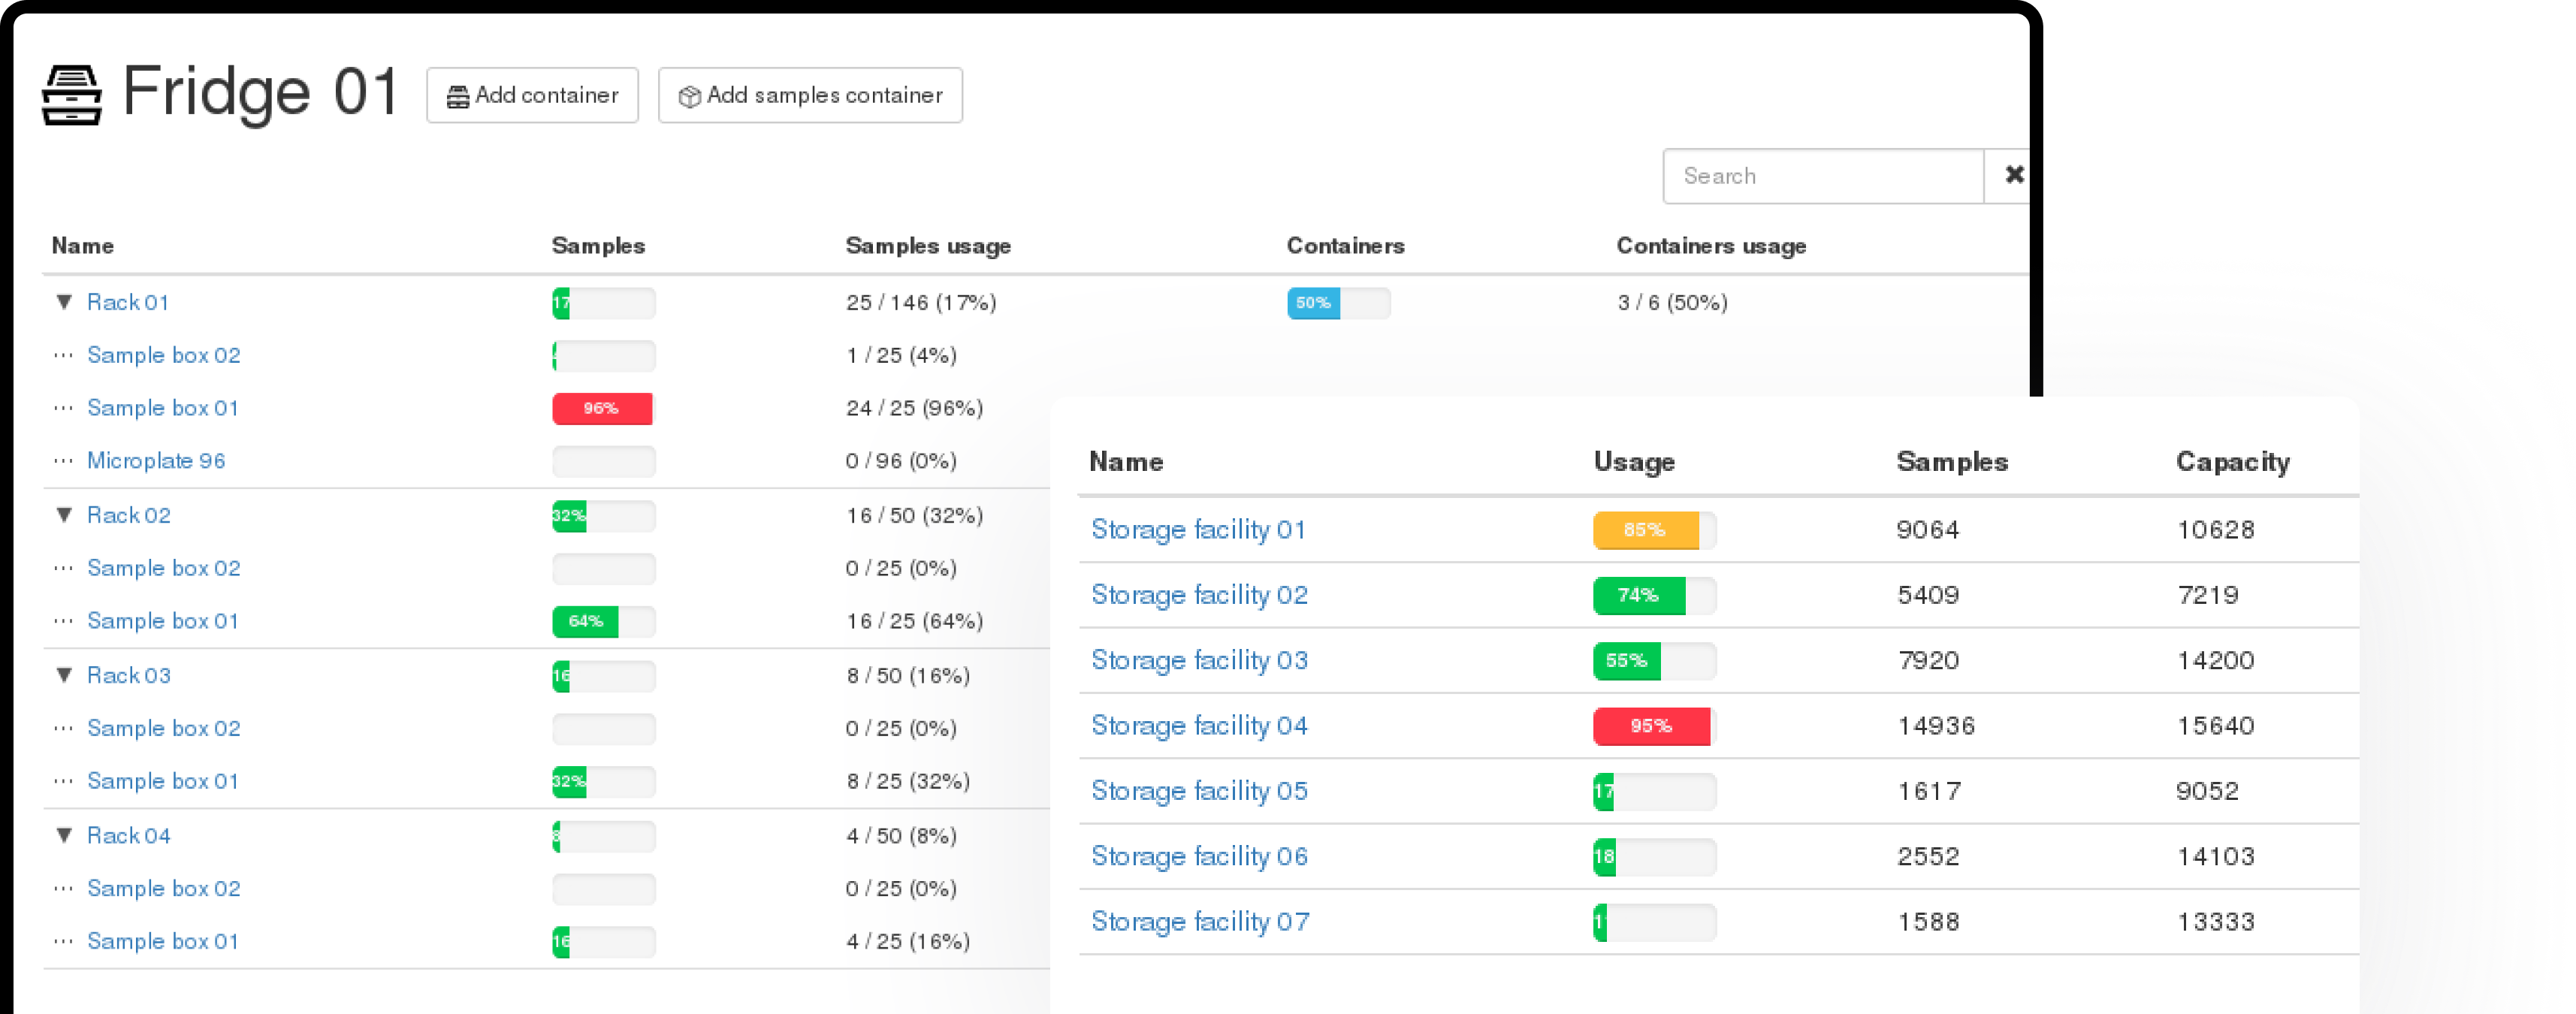The width and height of the screenshot is (2576, 1014).
Task: Click dots icon before Sample box 02 under Rack 01
Action: (x=63, y=355)
